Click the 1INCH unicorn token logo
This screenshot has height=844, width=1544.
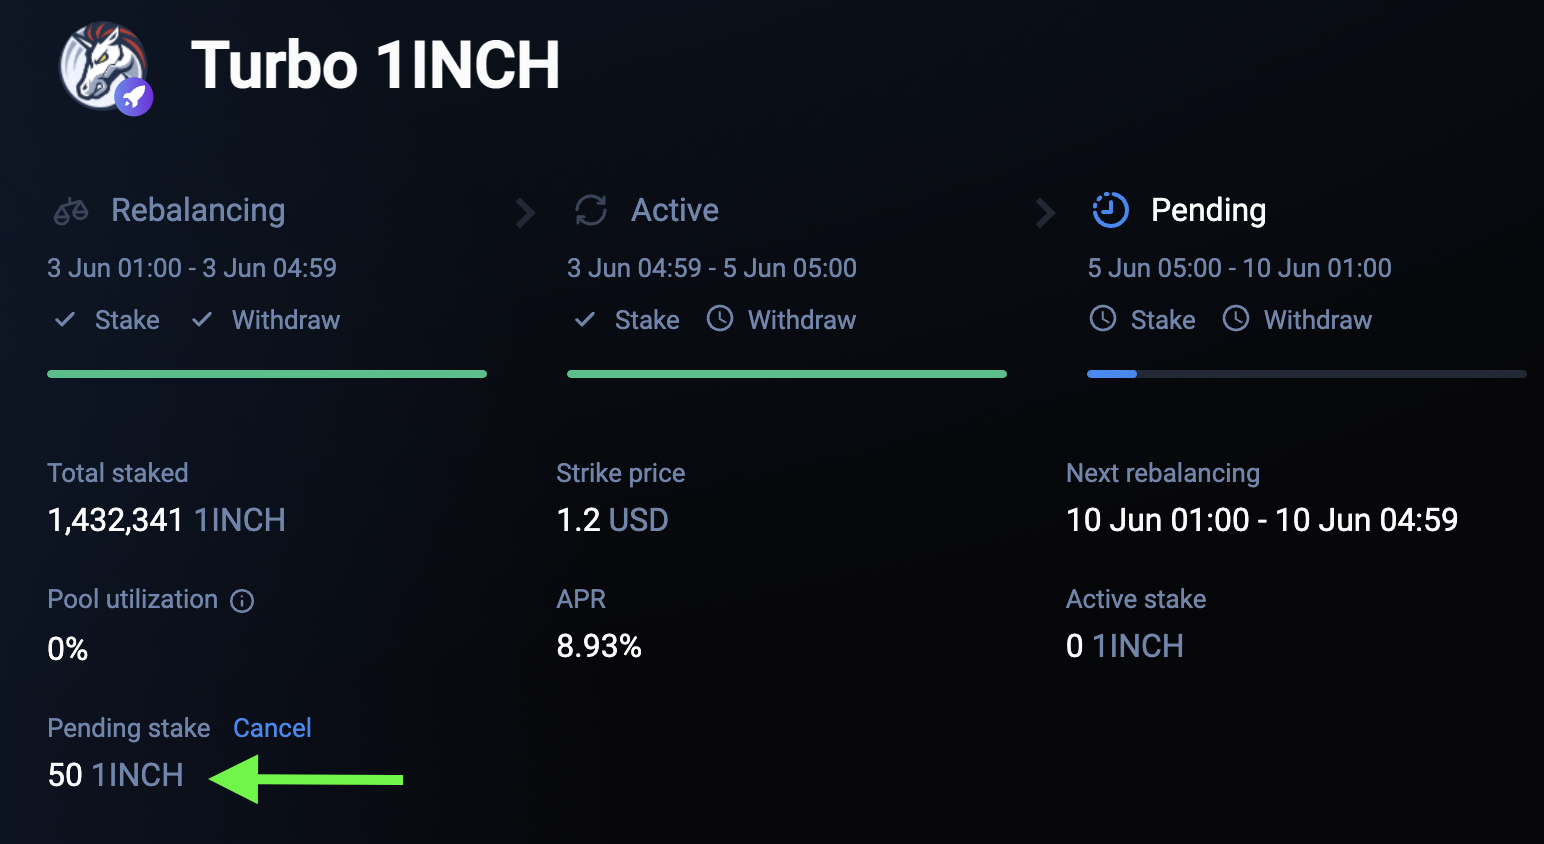(100, 62)
